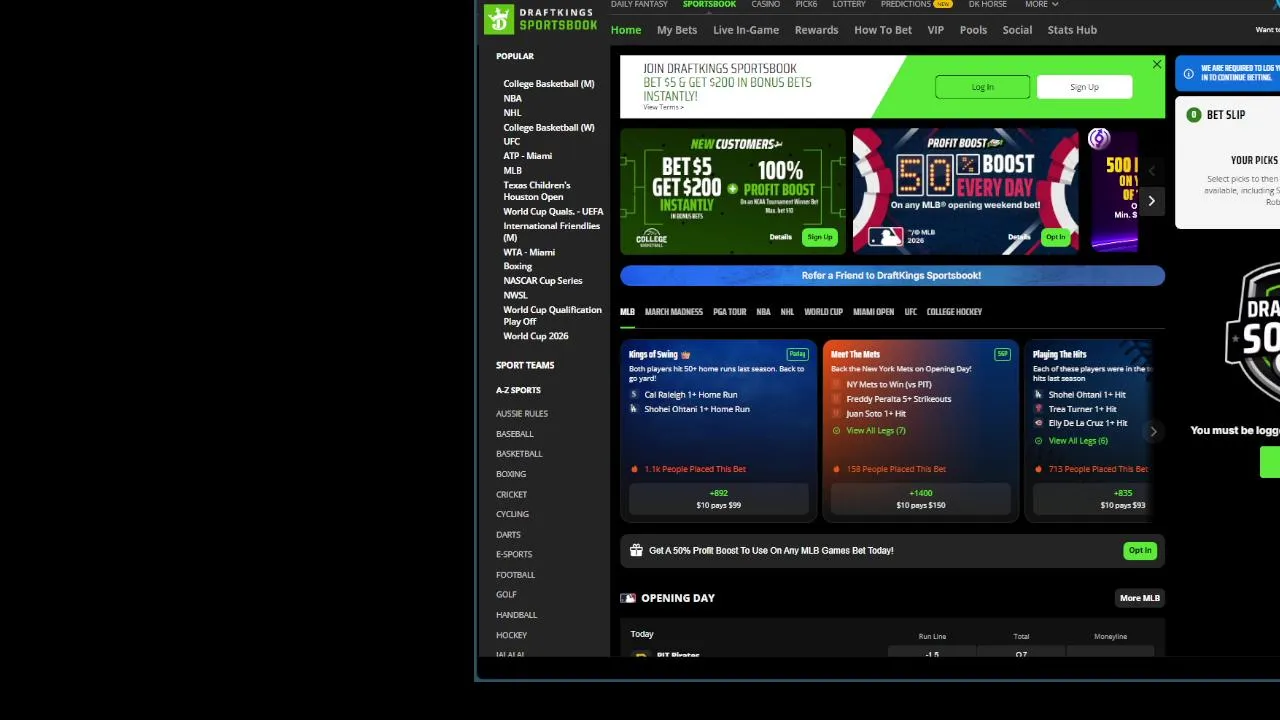Viewport: 1280px width, 720px height.
Task: Open E-SPORTS in A-Z Sports list
Action: point(514,555)
